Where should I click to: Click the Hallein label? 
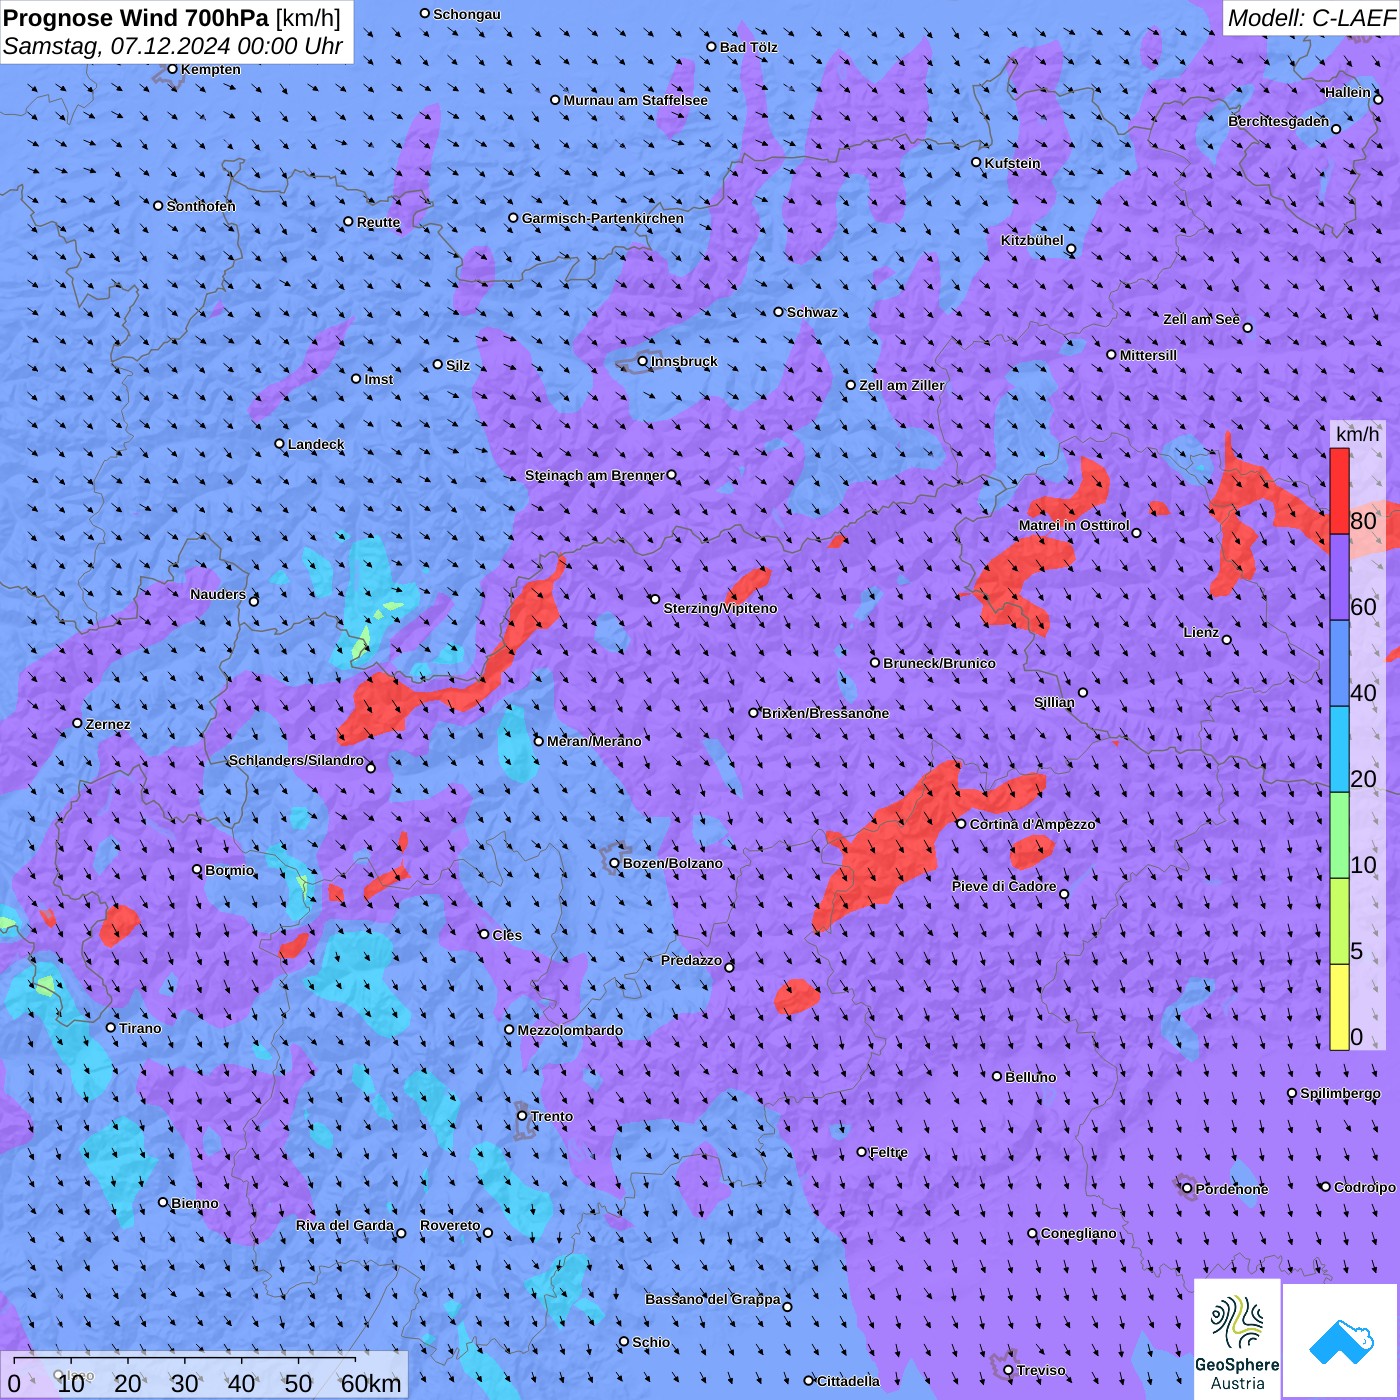click(x=1347, y=92)
